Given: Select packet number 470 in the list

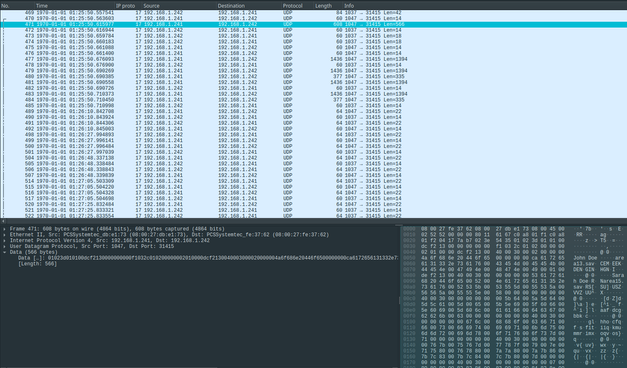Looking at the screenshot, I should pos(314,18).
